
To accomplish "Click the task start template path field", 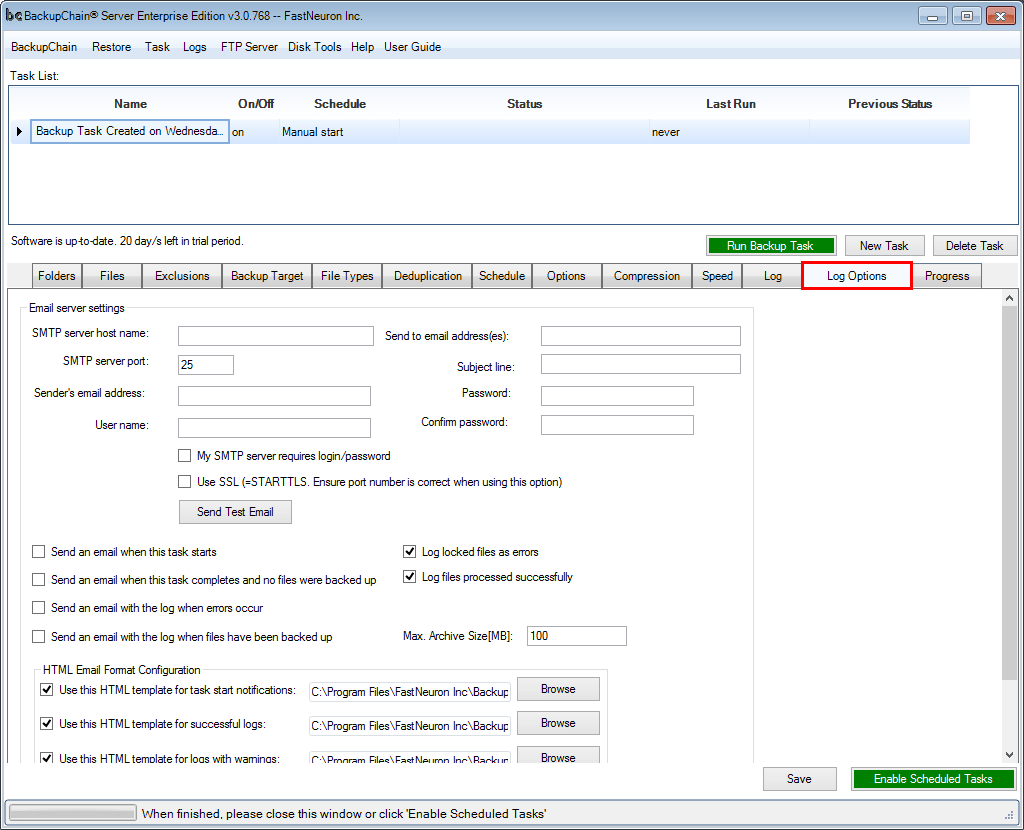I will (x=410, y=692).
